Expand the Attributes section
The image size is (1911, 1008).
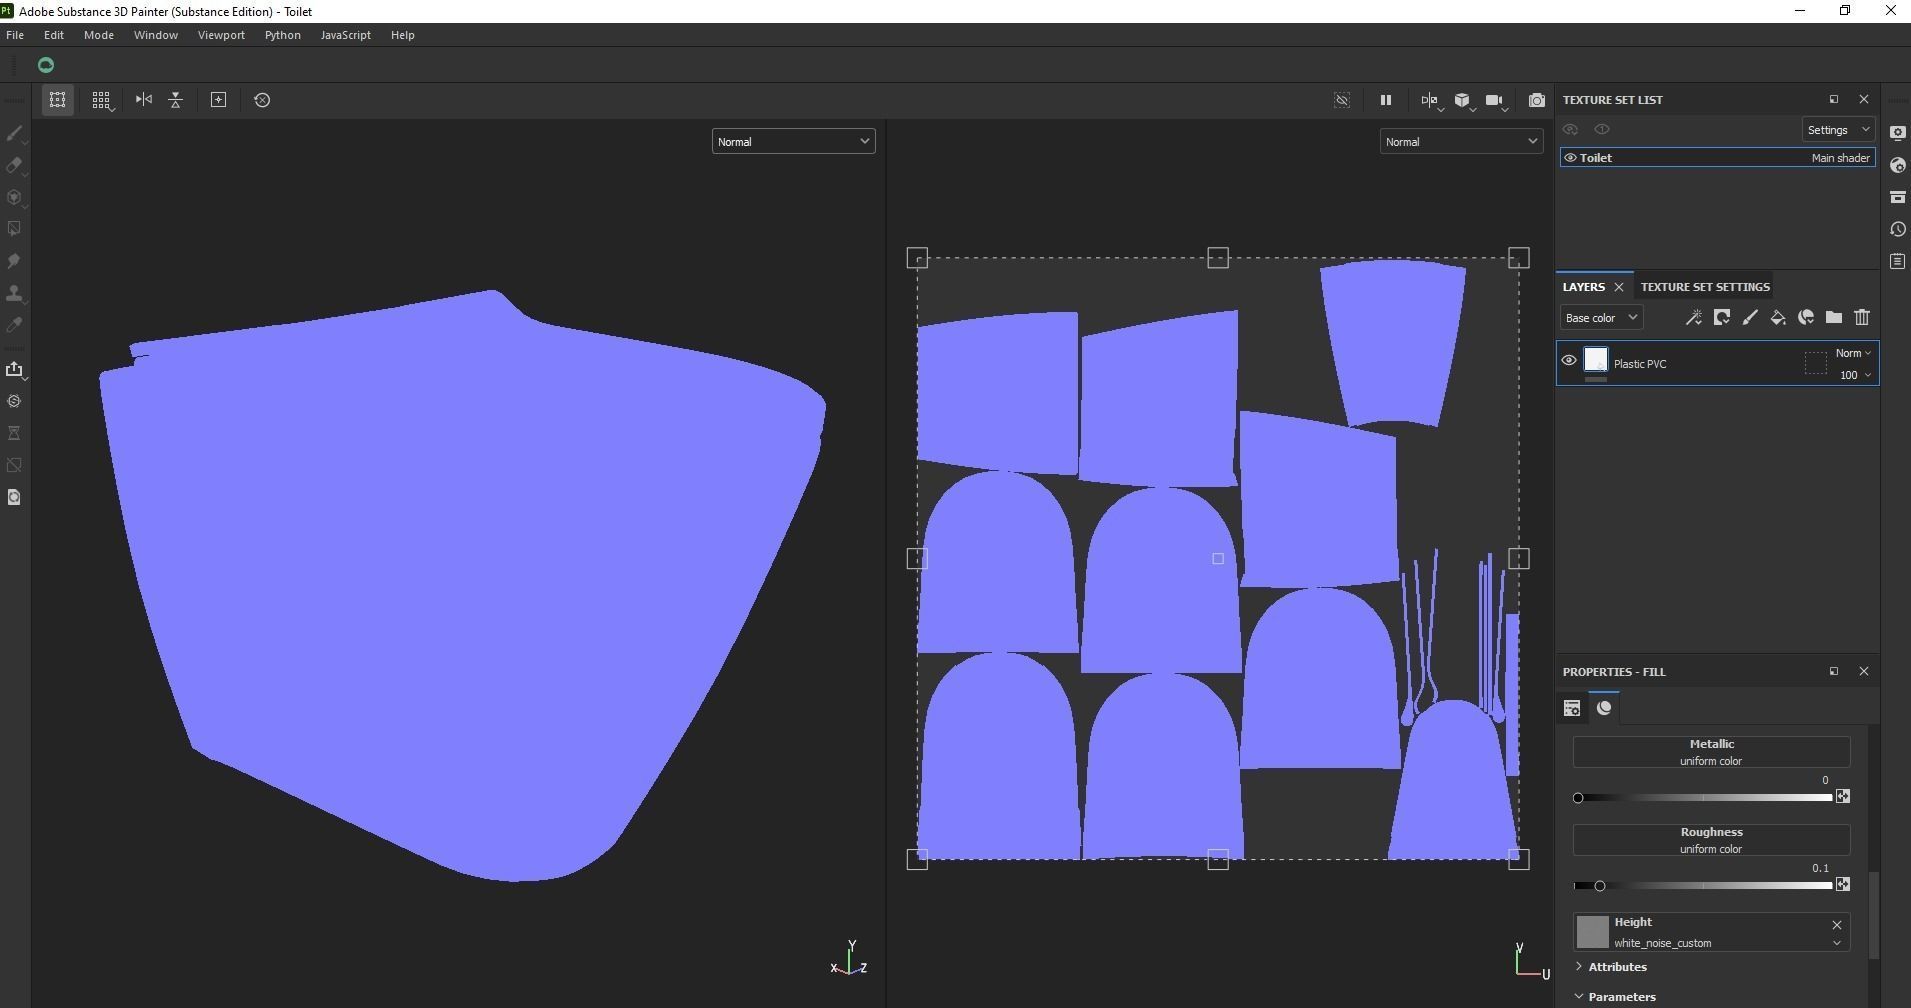tap(1610, 967)
